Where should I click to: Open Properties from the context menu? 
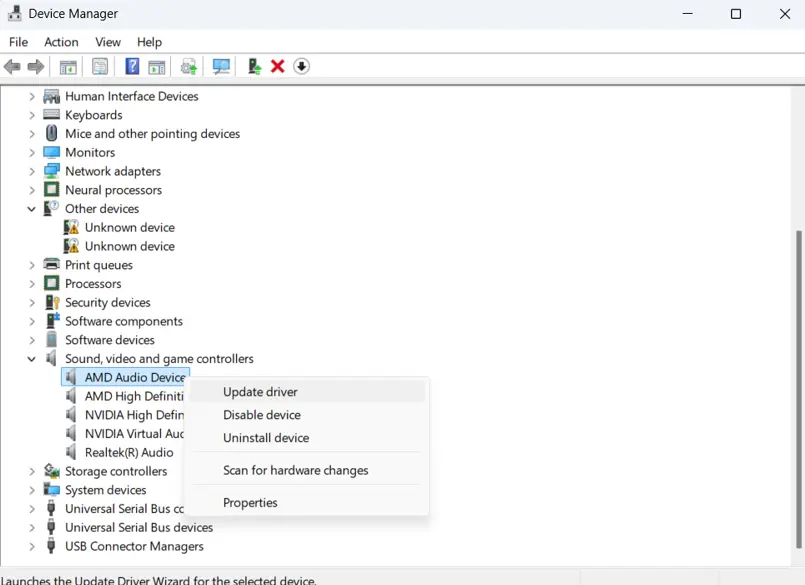[x=250, y=503]
